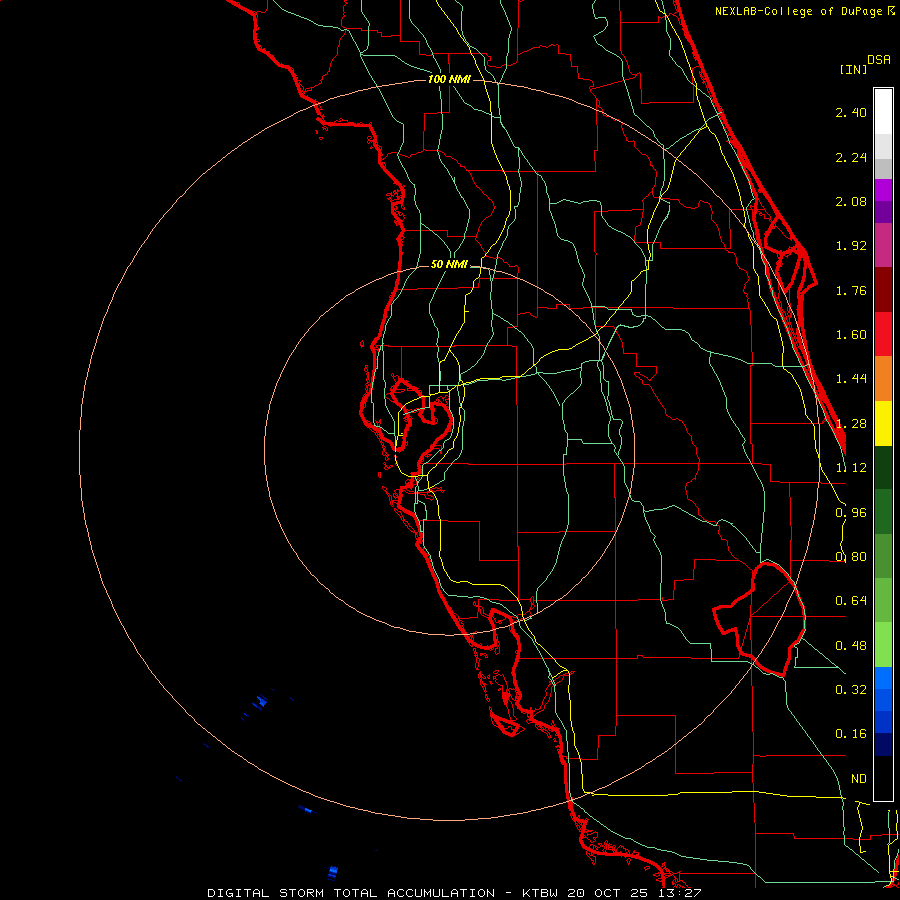Screen dimensions: 900x900
Task: Click the 0.48 legend value
Action: coord(851,646)
